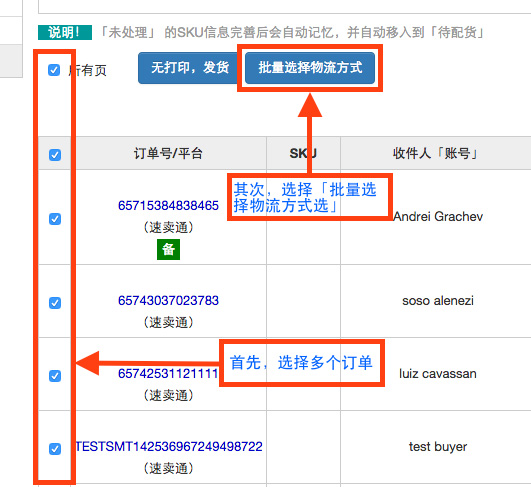
Task: Select recipient soso alenezi
Action: click(438, 300)
